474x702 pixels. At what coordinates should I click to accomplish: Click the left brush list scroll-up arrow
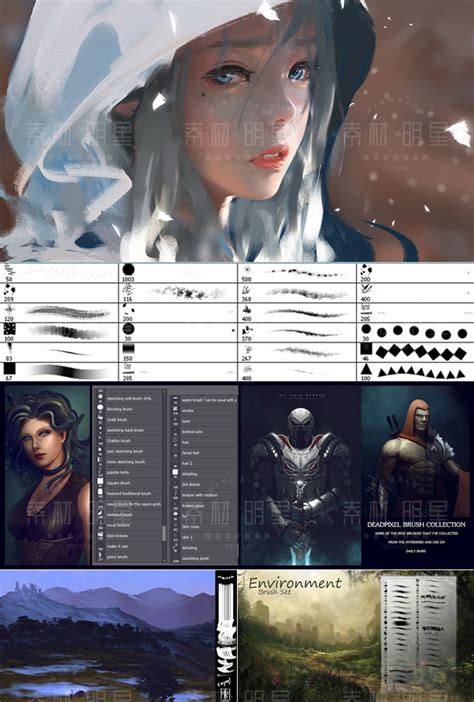[164, 392]
